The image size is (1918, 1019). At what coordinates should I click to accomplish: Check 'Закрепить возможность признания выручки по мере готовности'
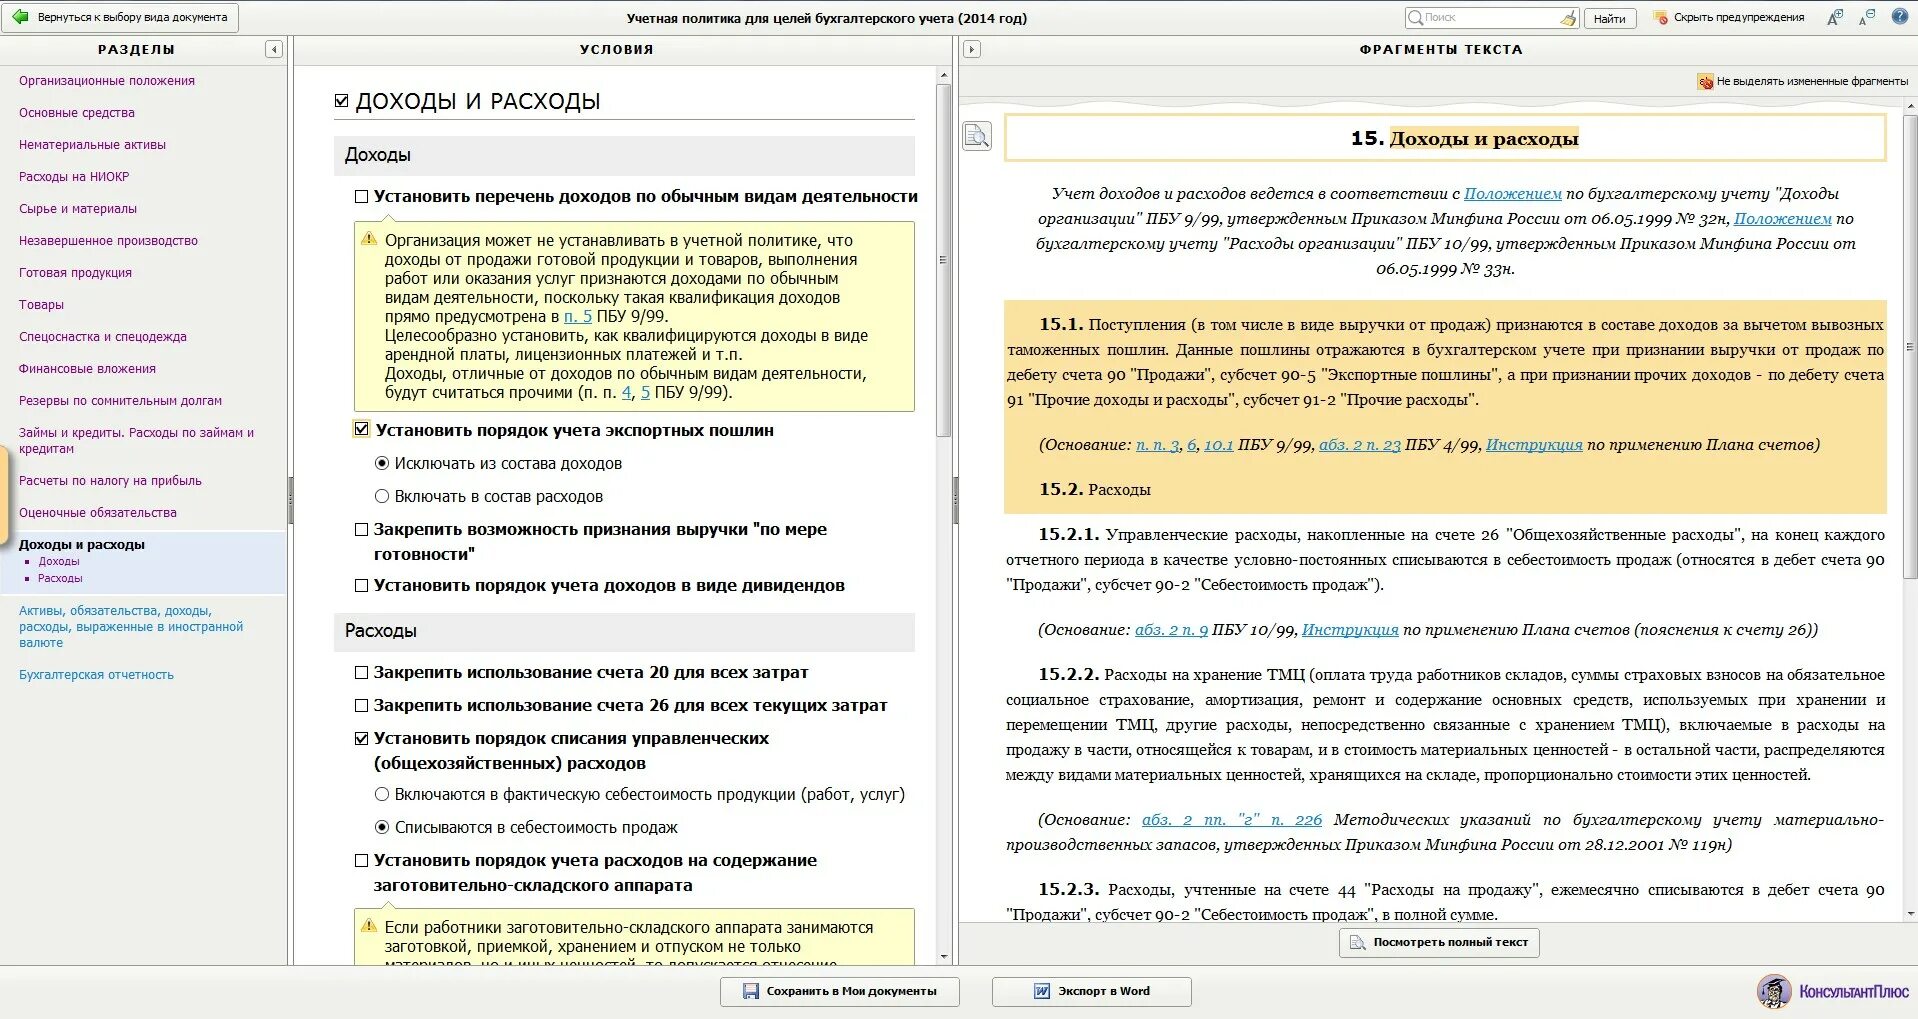pyautogui.click(x=361, y=530)
